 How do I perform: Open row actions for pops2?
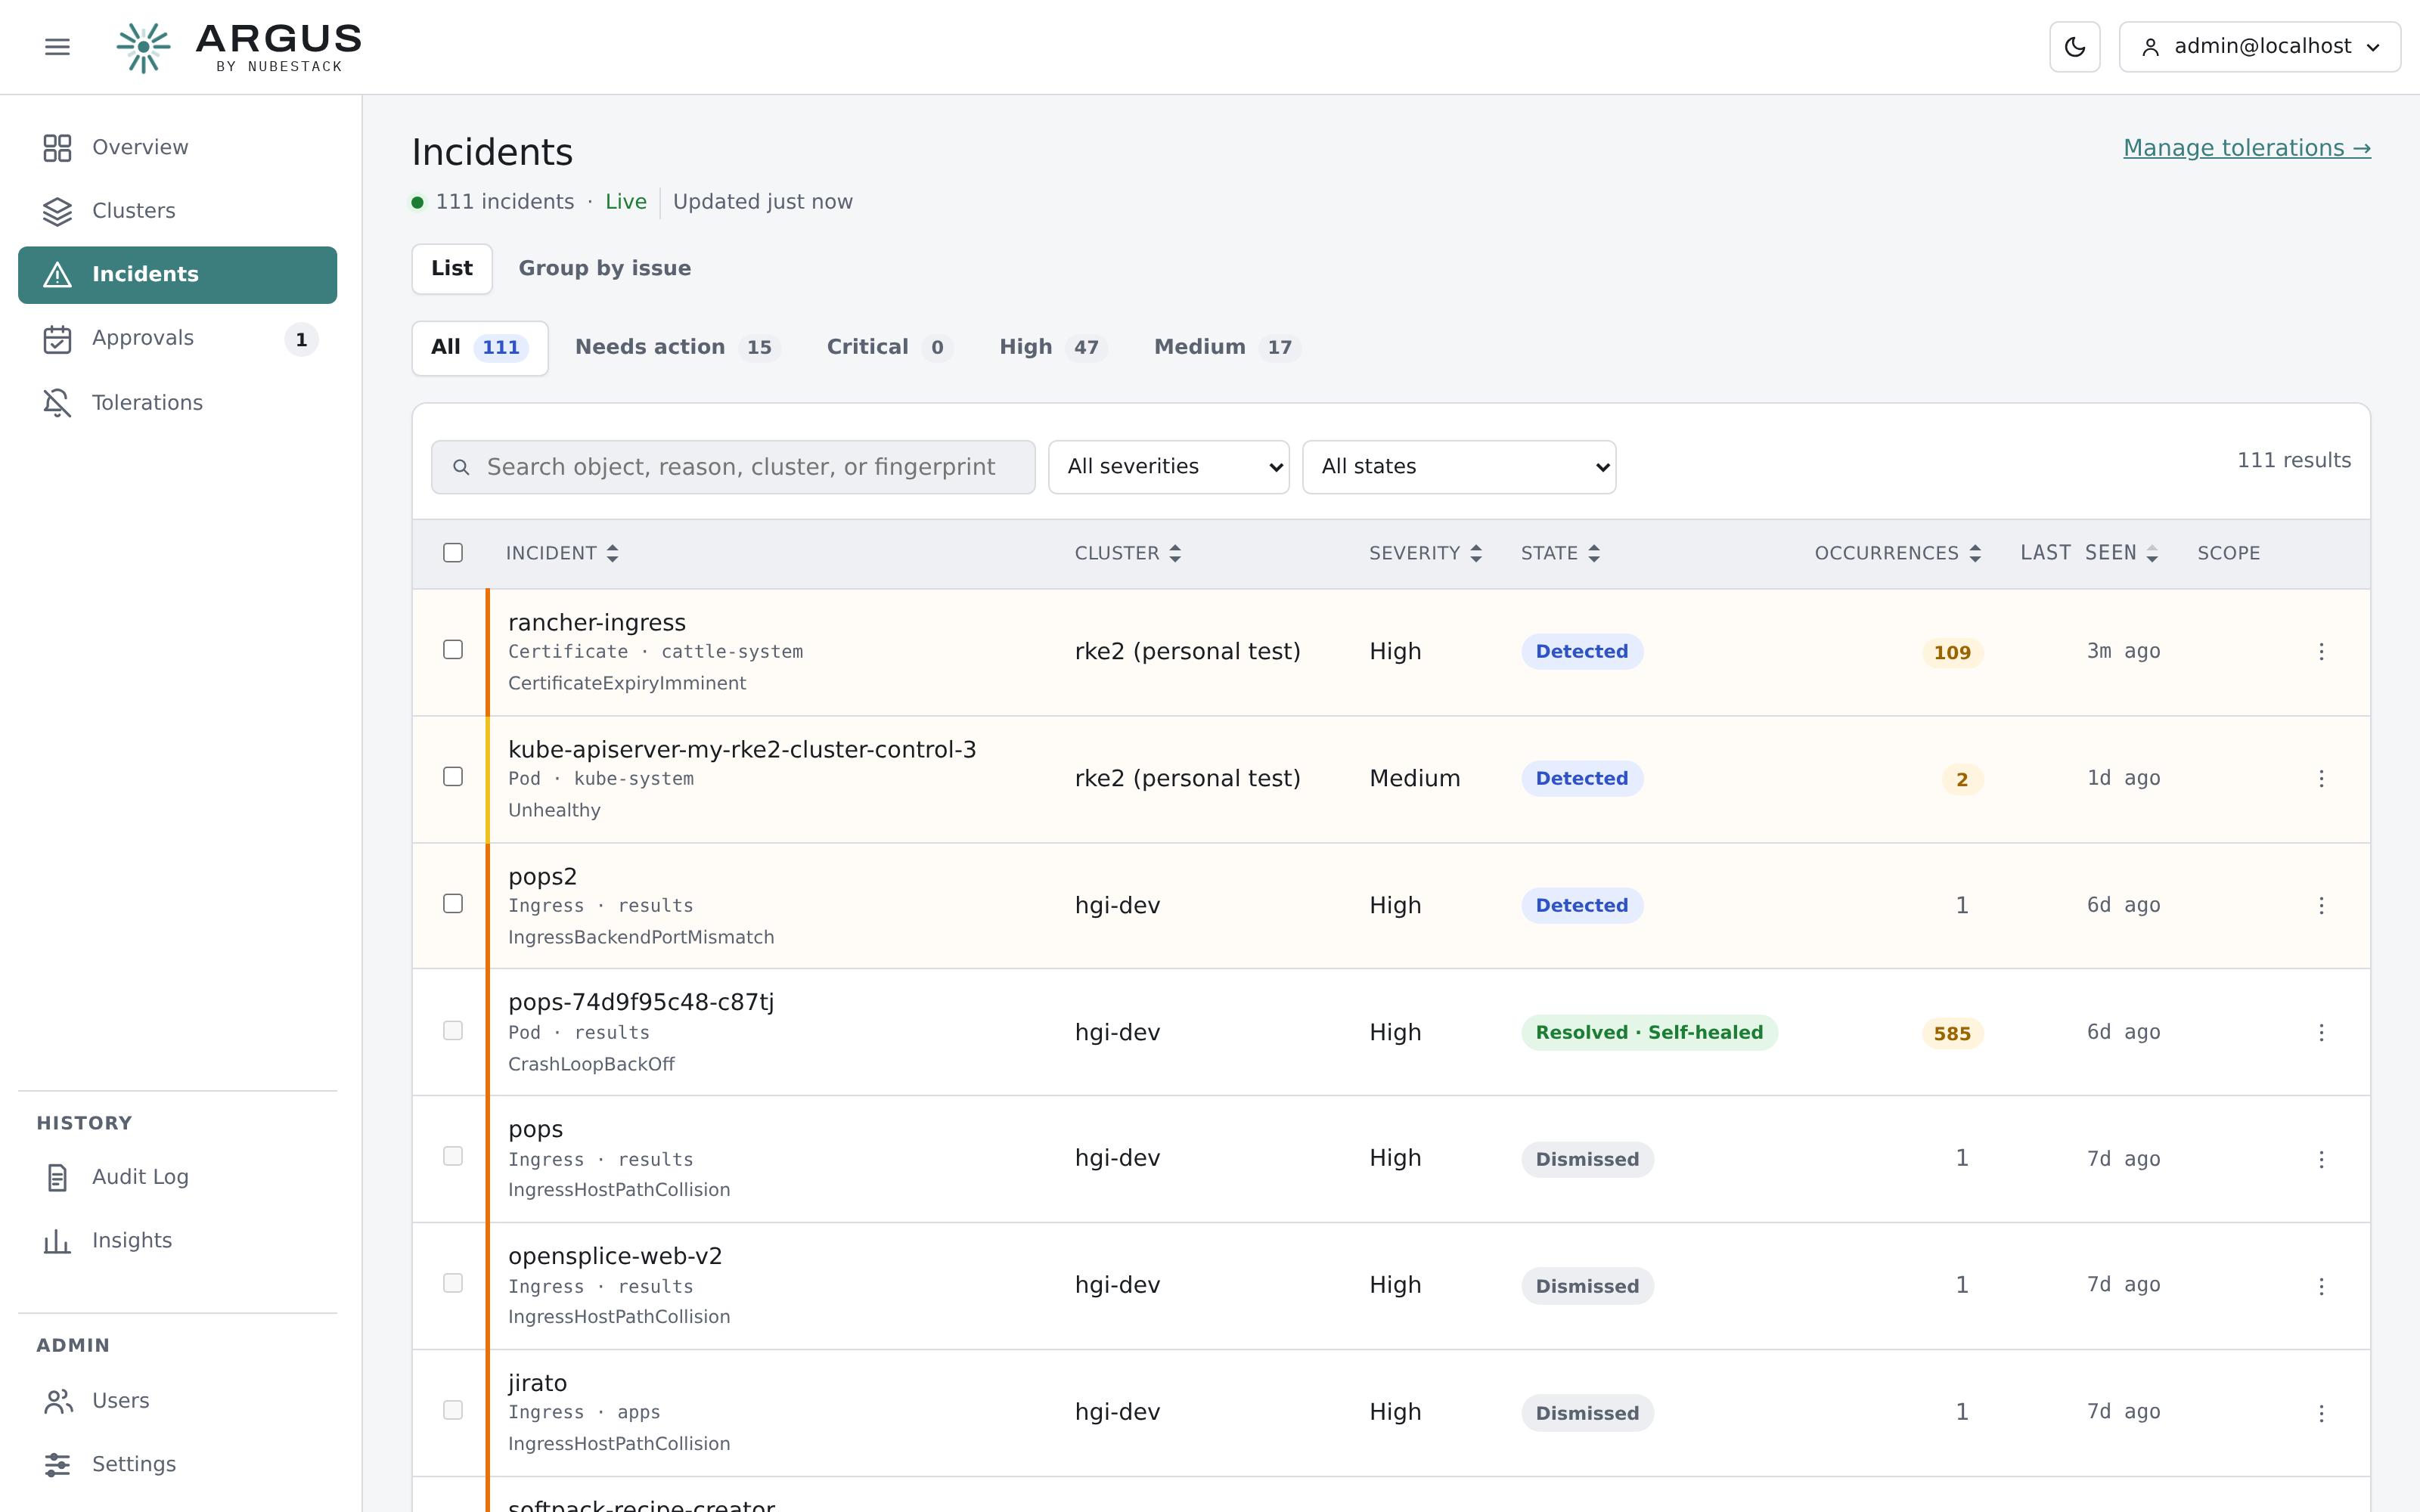(2321, 906)
